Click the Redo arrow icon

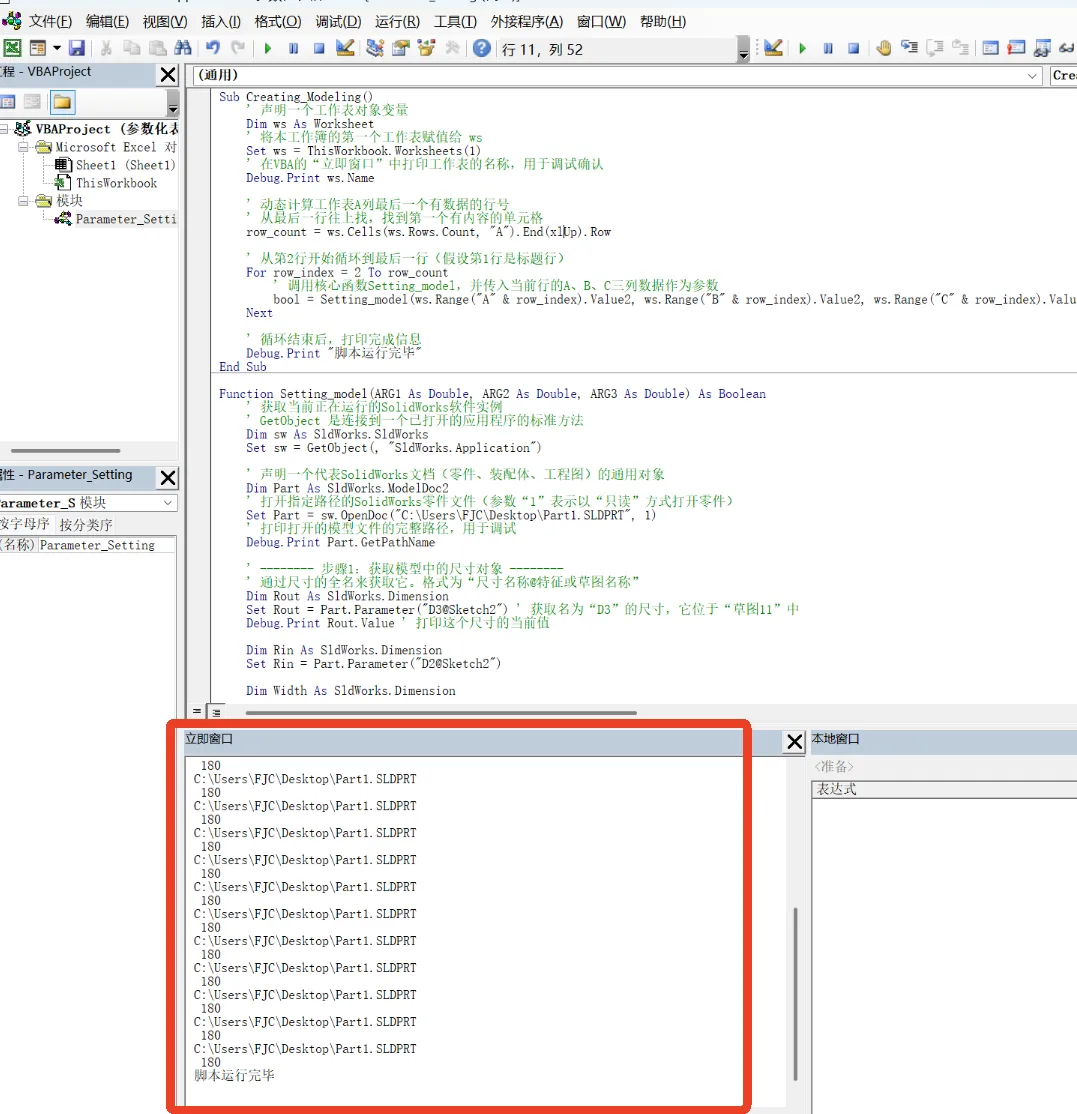(x=238, y=48)
